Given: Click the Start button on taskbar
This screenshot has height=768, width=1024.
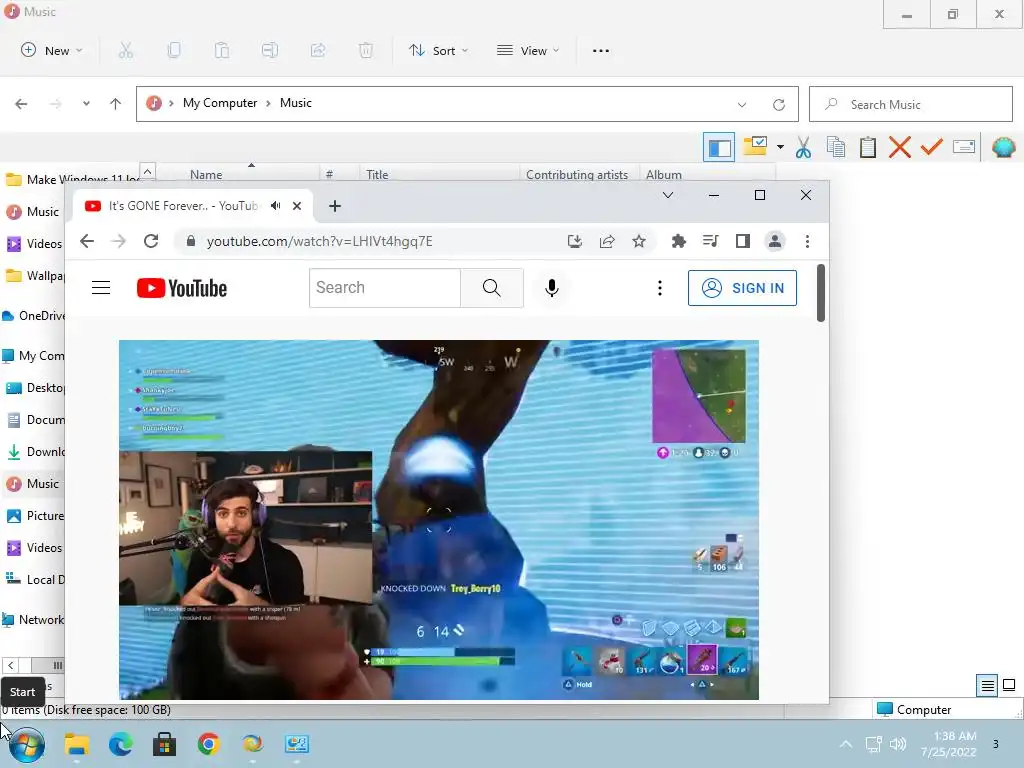Looking at the screenshot, I should click(26, 744).
